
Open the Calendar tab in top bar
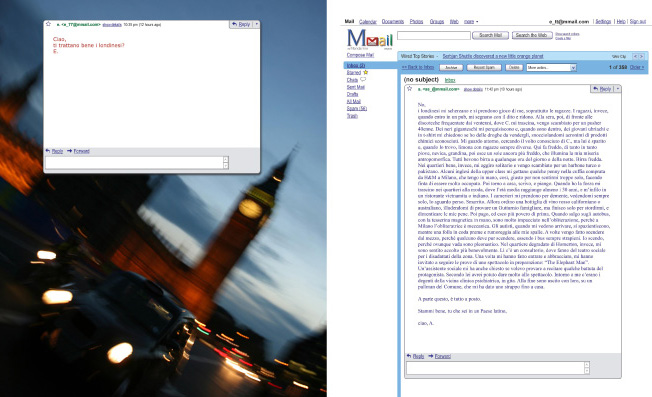pyautogui.click(x=368, y=22)
